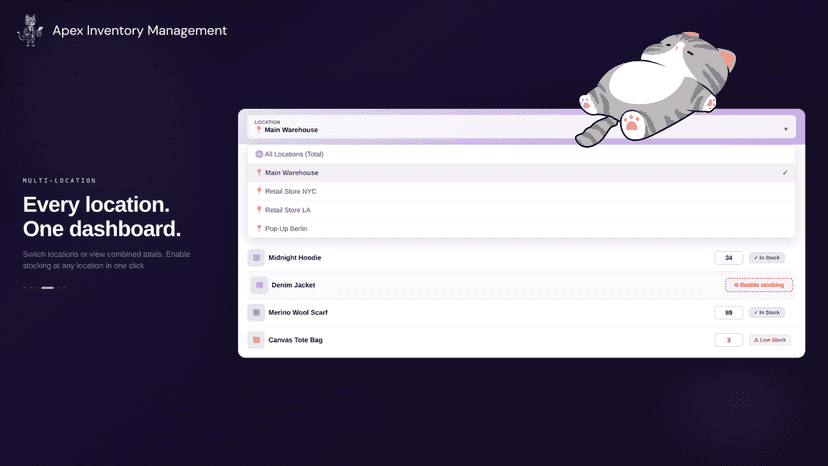This screenshot has width=828, height=466.
Task: Click the In Stock badge for Merino Wool Scarf
Action: (767, 313)
